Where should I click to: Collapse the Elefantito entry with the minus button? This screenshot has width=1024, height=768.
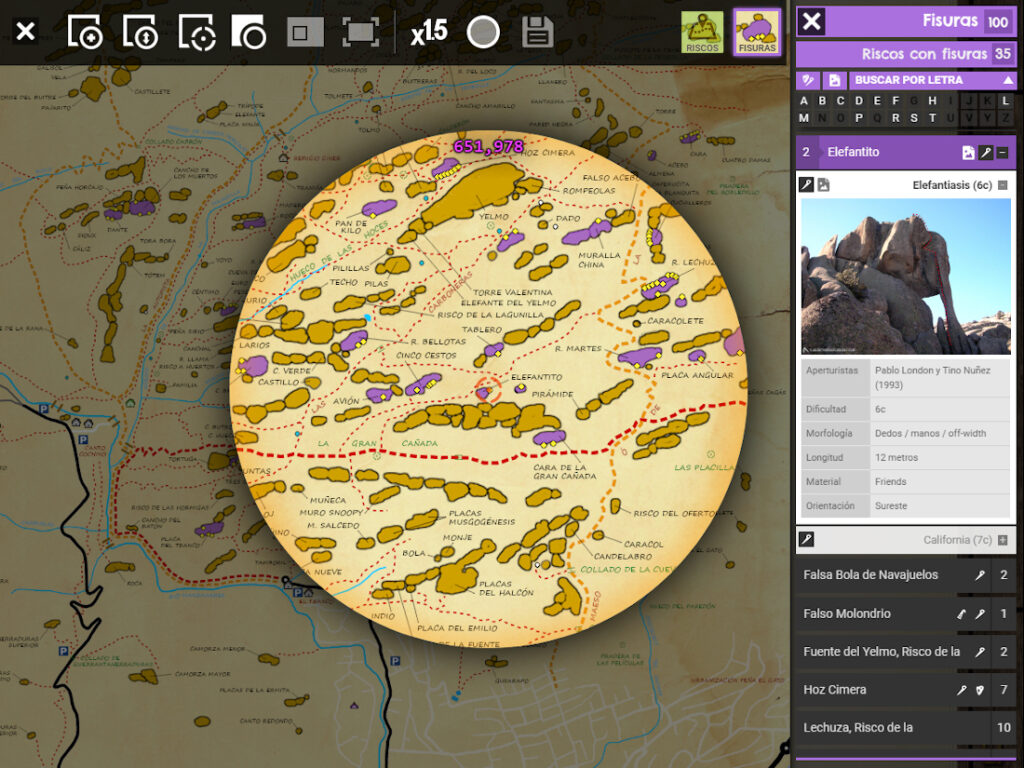[1003, 152]
